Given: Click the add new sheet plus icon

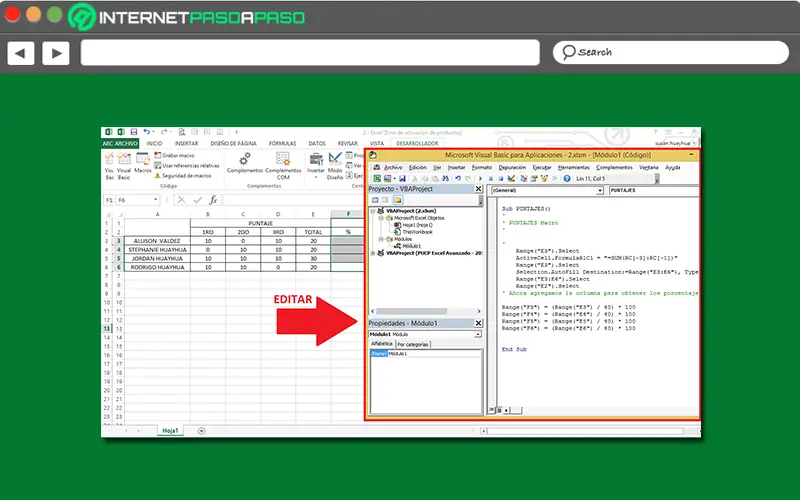Looking at the screenshot, I should (x=202, y=431).
